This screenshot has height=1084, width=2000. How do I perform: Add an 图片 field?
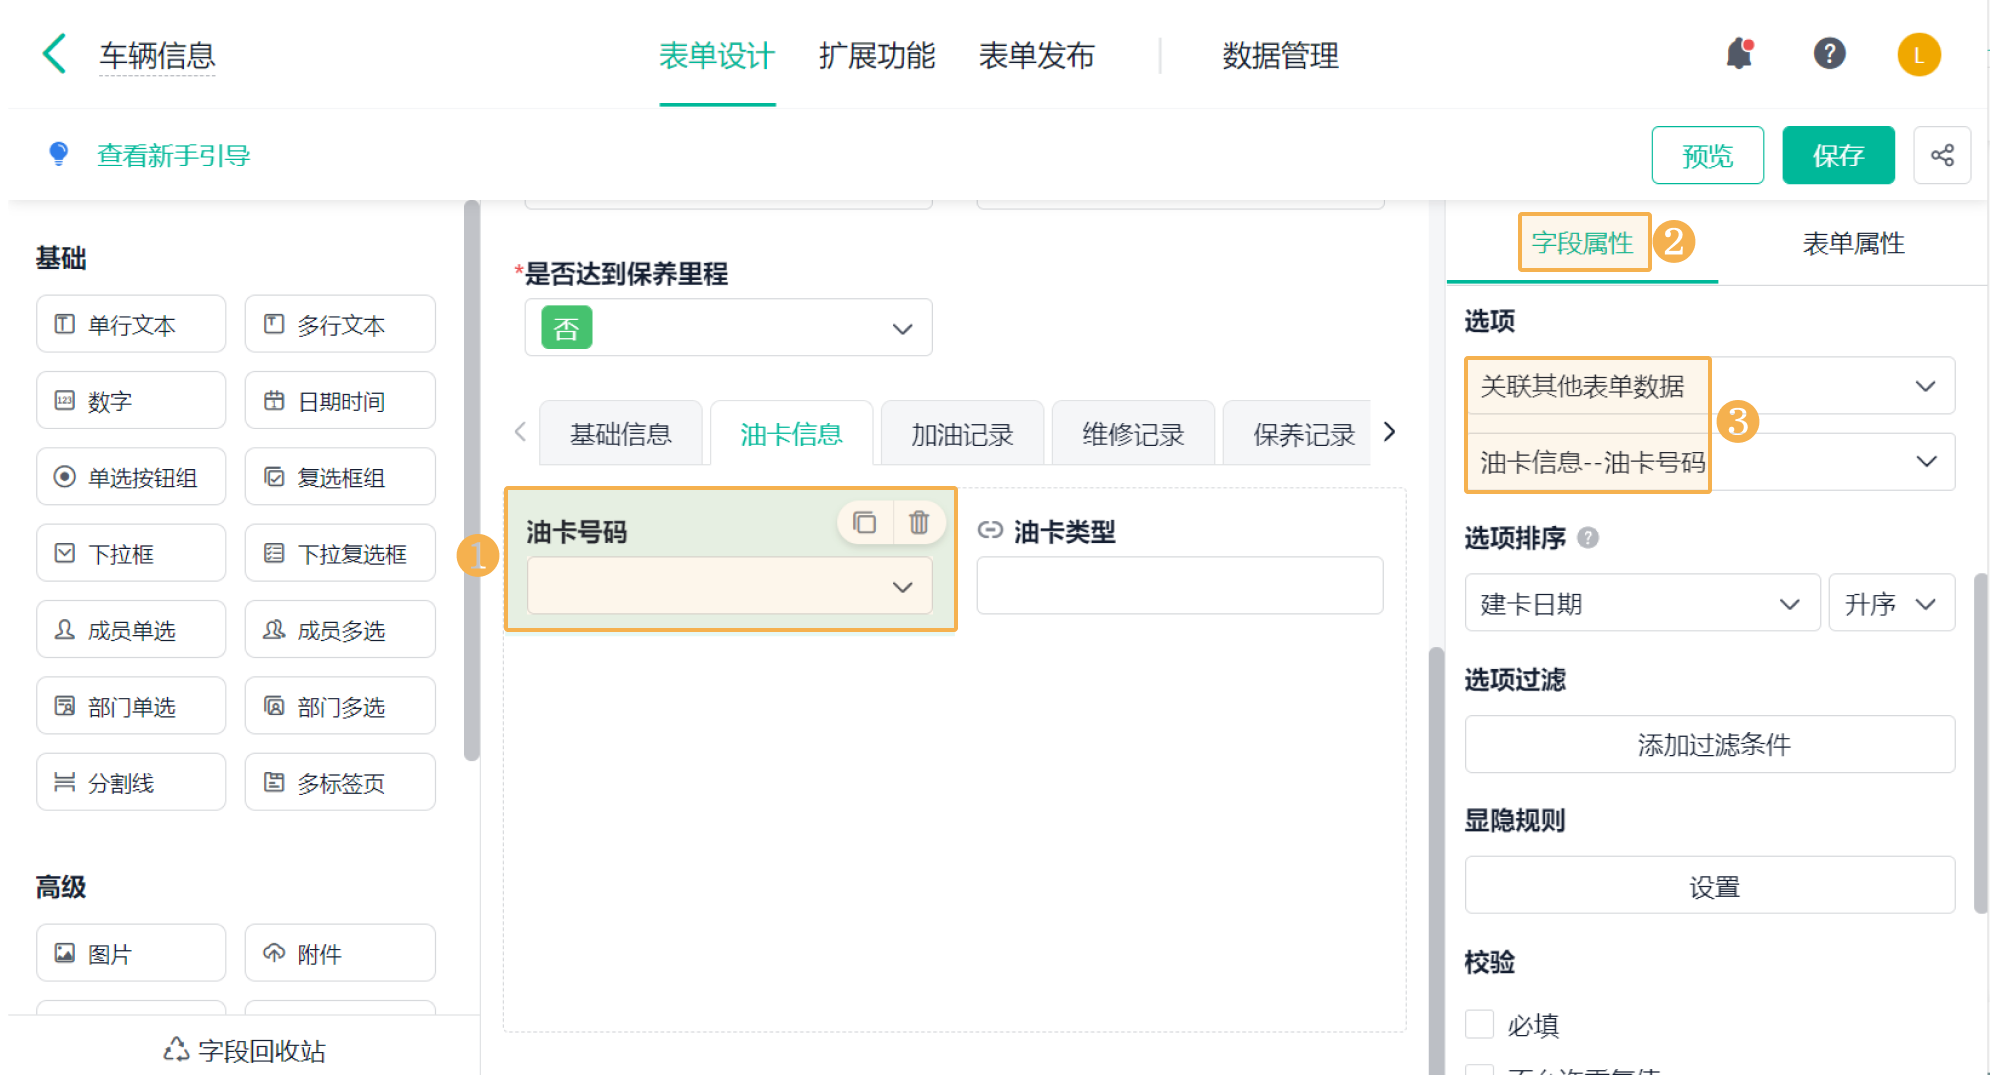coord(131,953)
